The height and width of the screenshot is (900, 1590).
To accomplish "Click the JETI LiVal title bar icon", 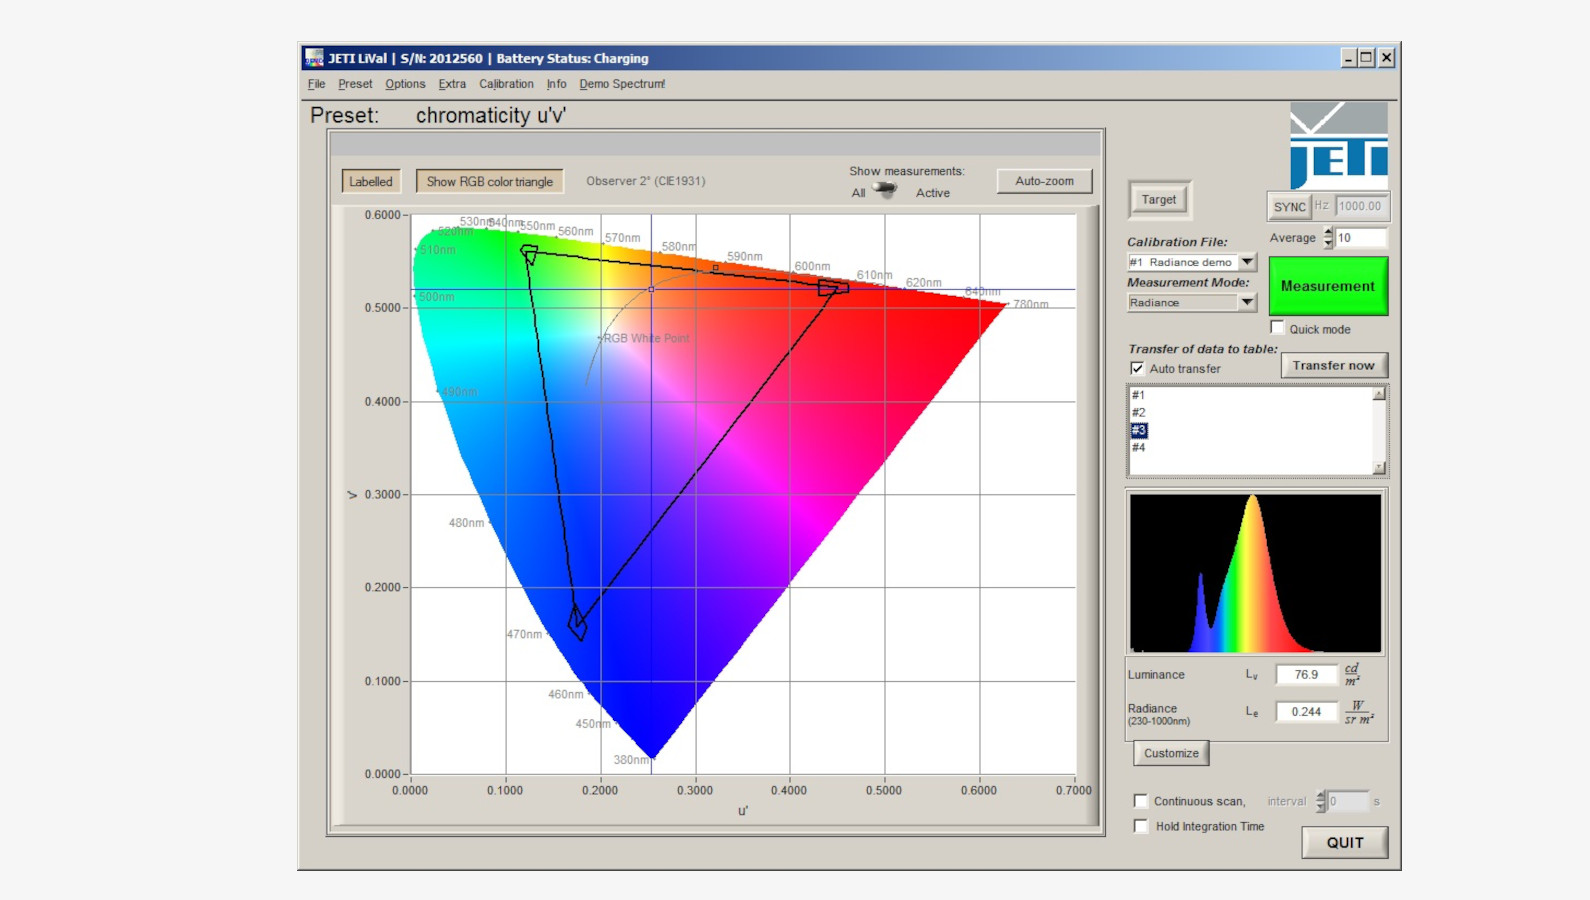I will point(314,58).
